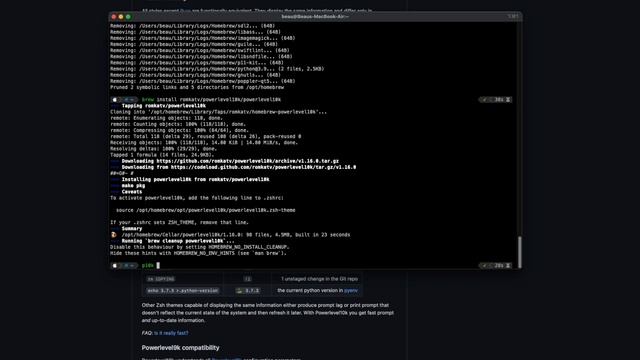Click the p10k command at the prompt
640x360 pixels.
tap(148, 266)
